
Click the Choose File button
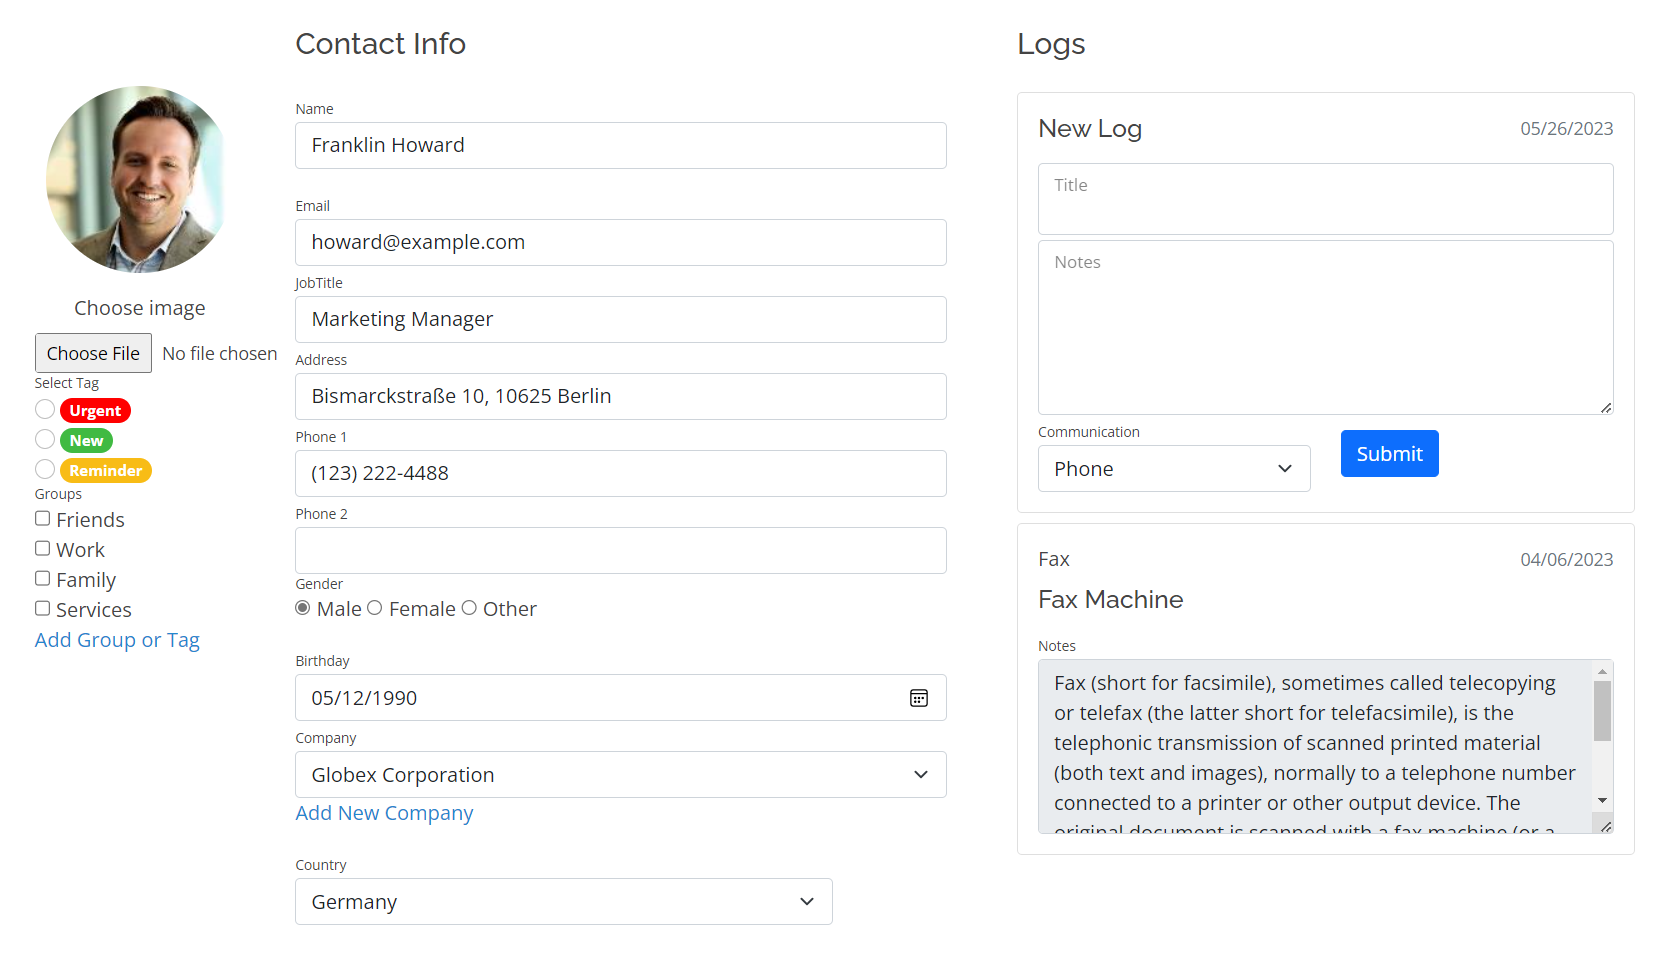coord(93,353)
